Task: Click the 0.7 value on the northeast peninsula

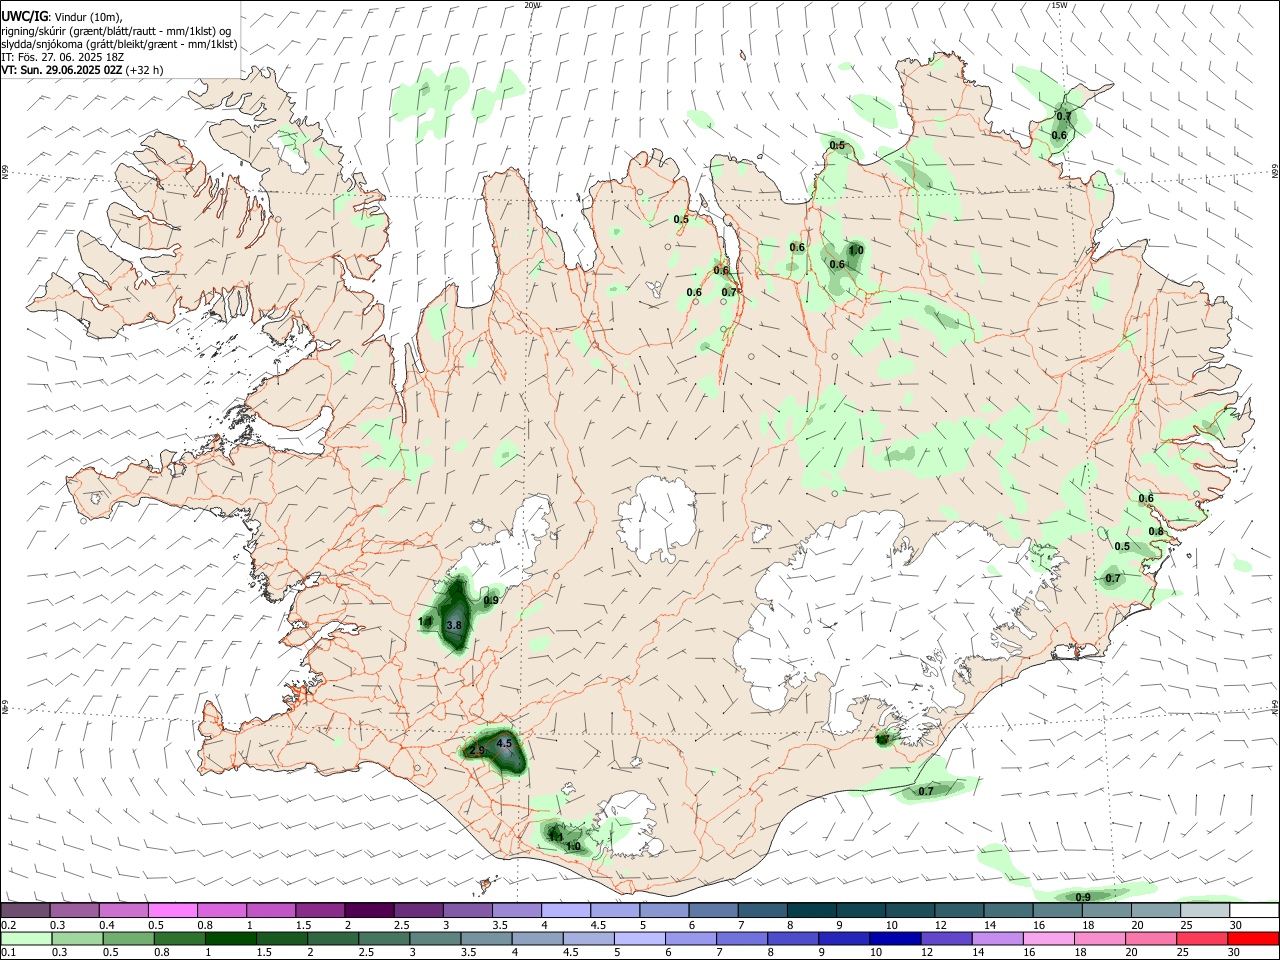Action: click(1064, 116)
